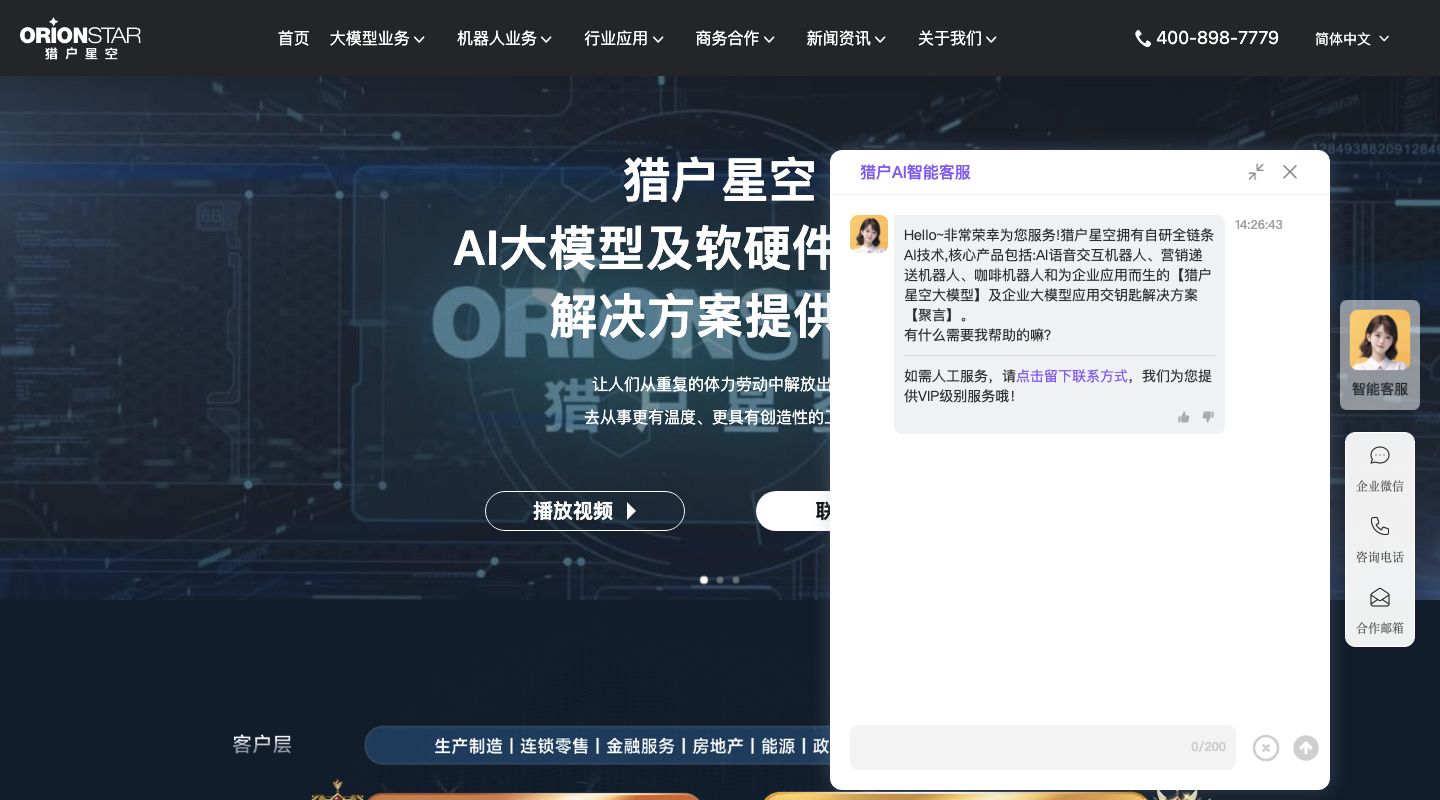Select the second carousel dot
This screenshot has width=1440, height=800.
pyautogui.click(x=720, y=580)
